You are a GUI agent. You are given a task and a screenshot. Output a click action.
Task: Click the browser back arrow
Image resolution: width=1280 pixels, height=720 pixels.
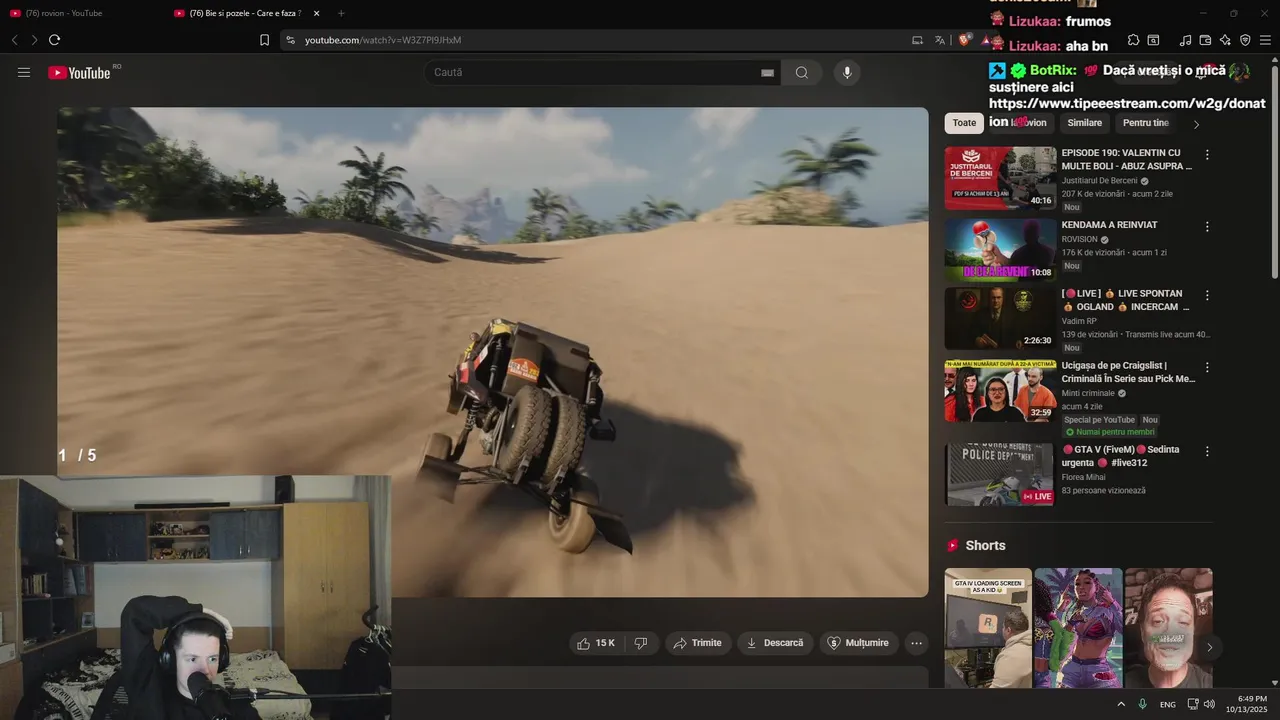click(x=14, y=40)
